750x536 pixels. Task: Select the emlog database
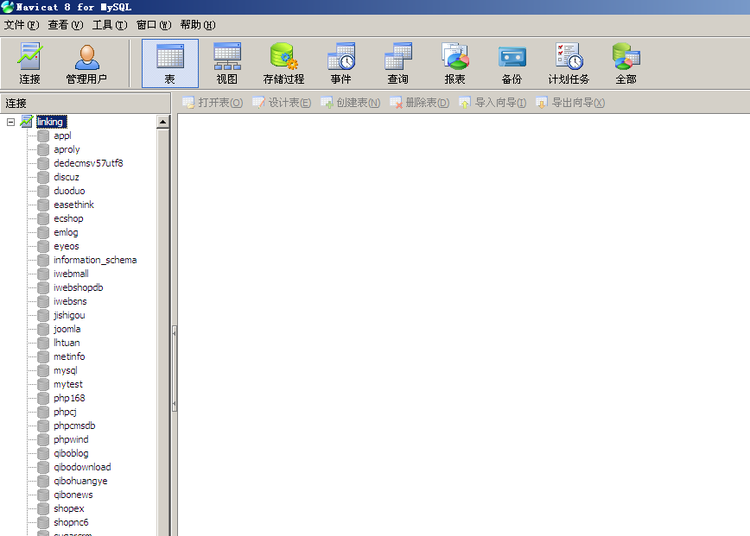coord(66,232)
